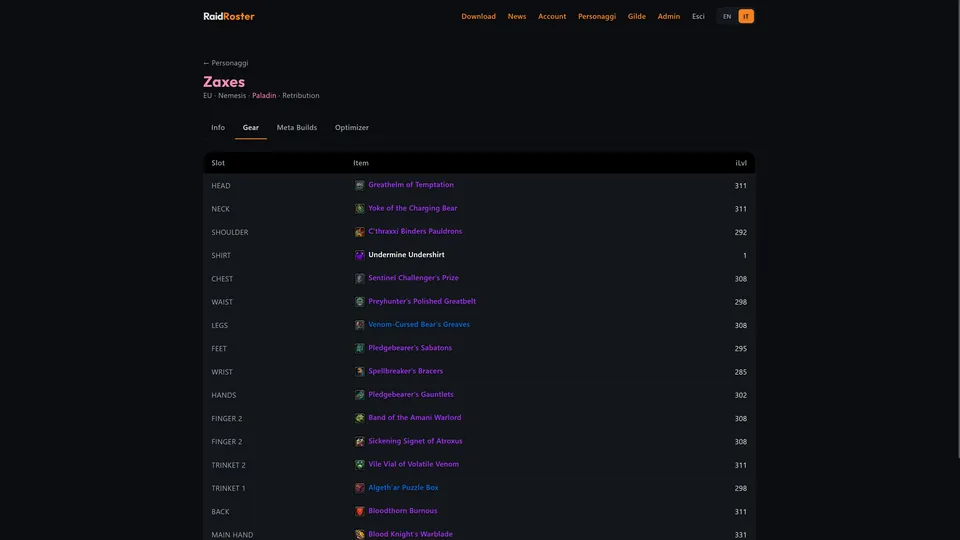
Task: Click the Pledgebearer's Gauntlets icon
Action: click(x=359, y=394)
